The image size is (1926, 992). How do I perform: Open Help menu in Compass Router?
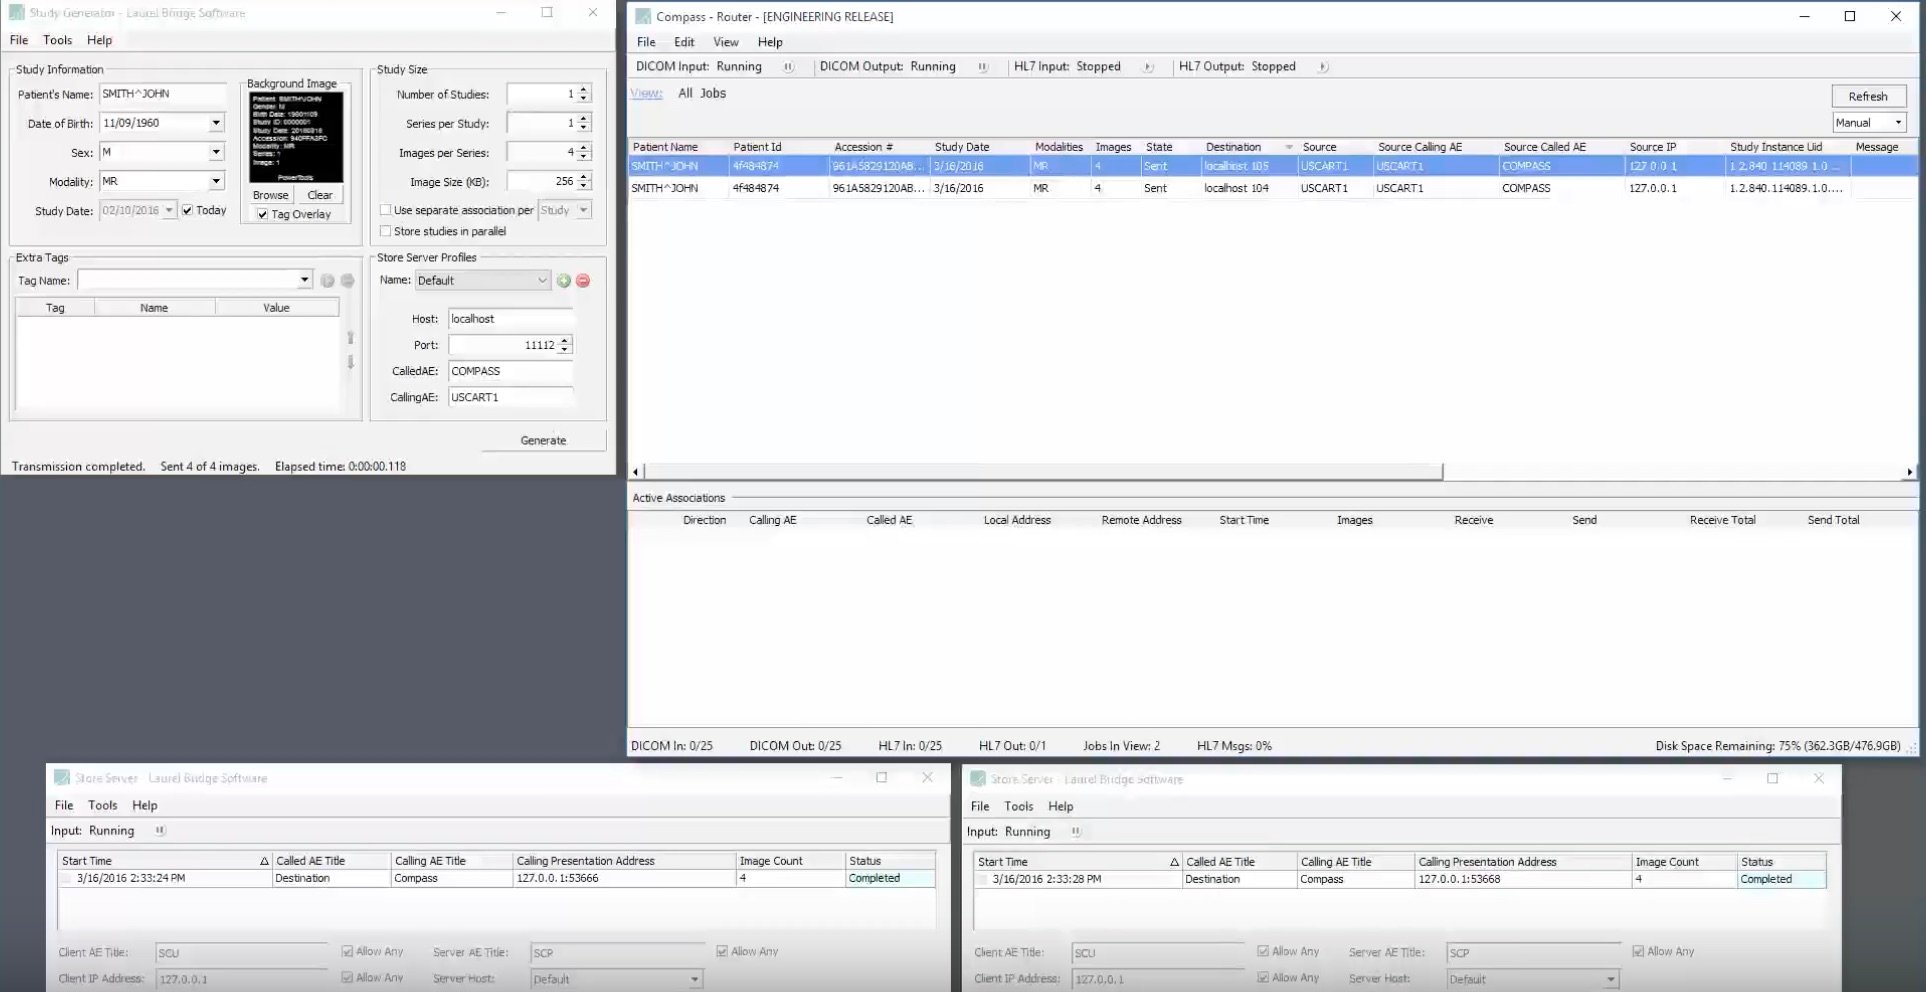pyautogui.click(x=770, y=42)
